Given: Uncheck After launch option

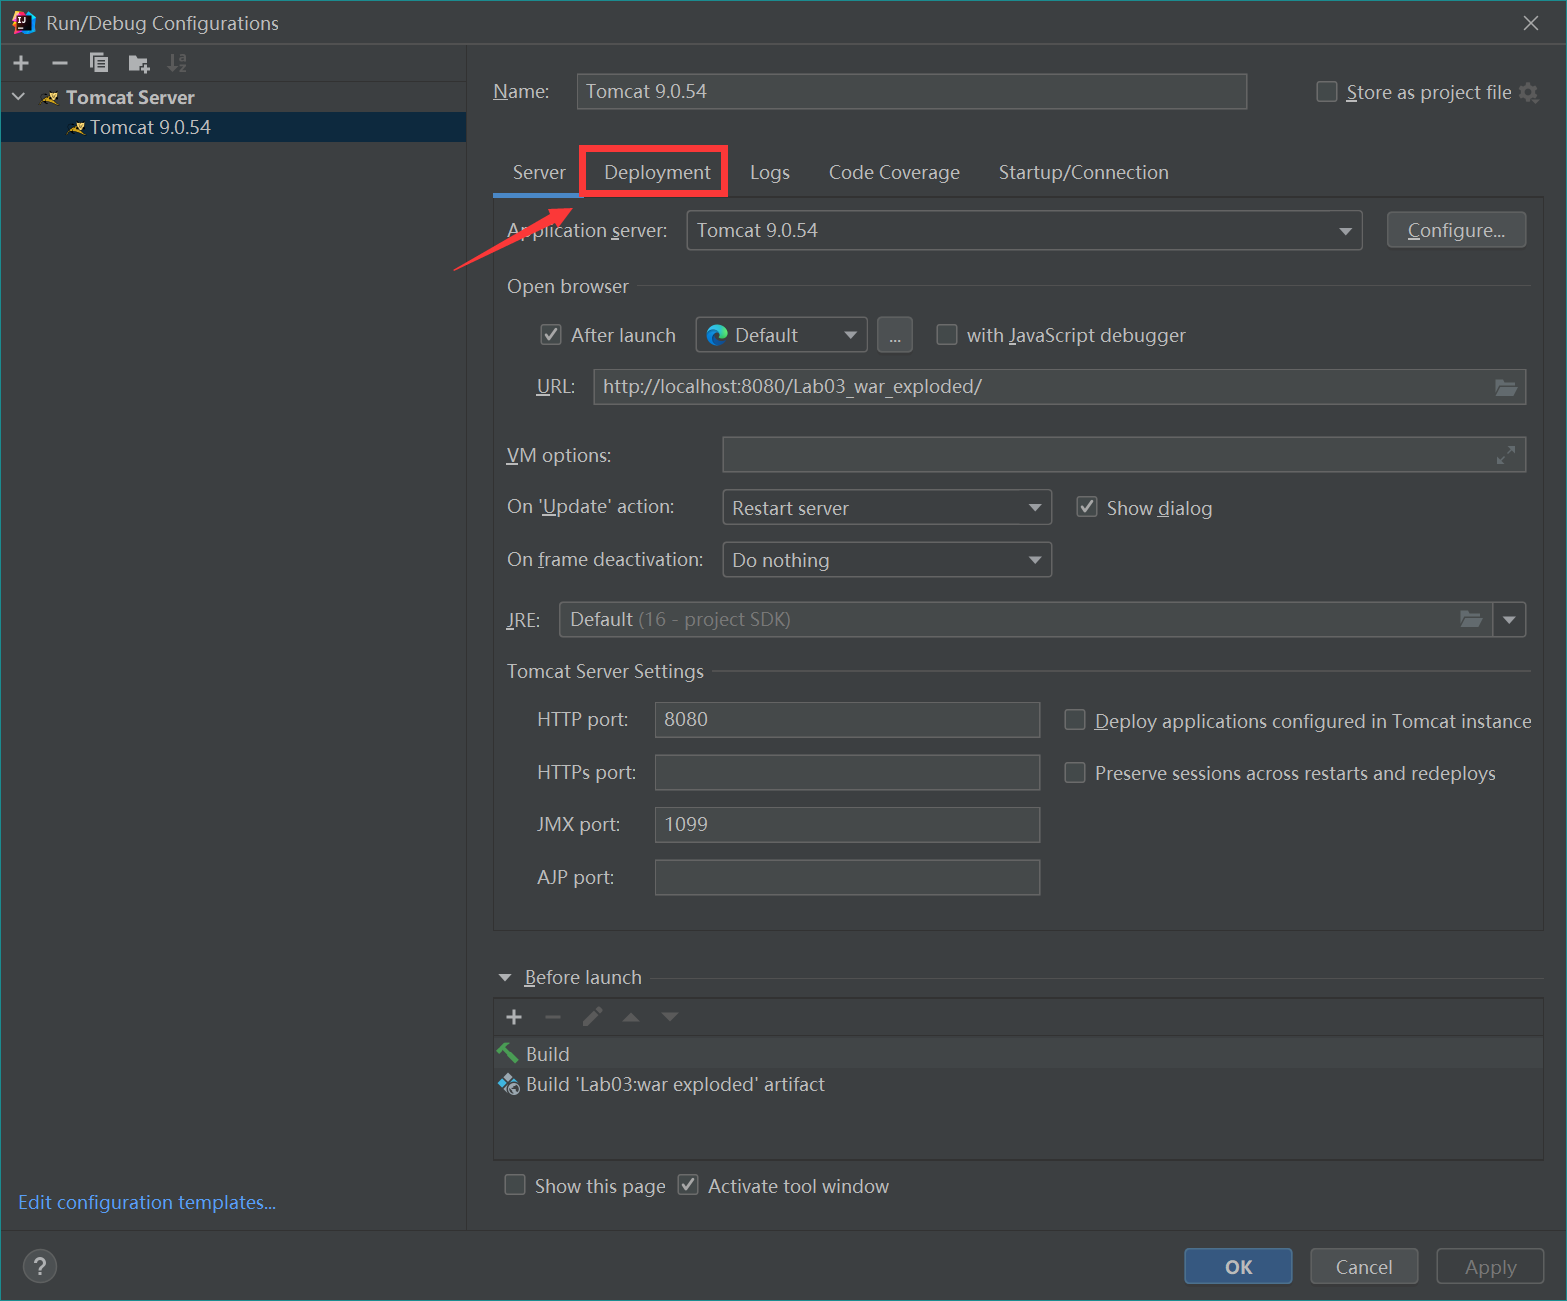Looking at the screenshot, I should pyautogui.click(x=551, y=335).
